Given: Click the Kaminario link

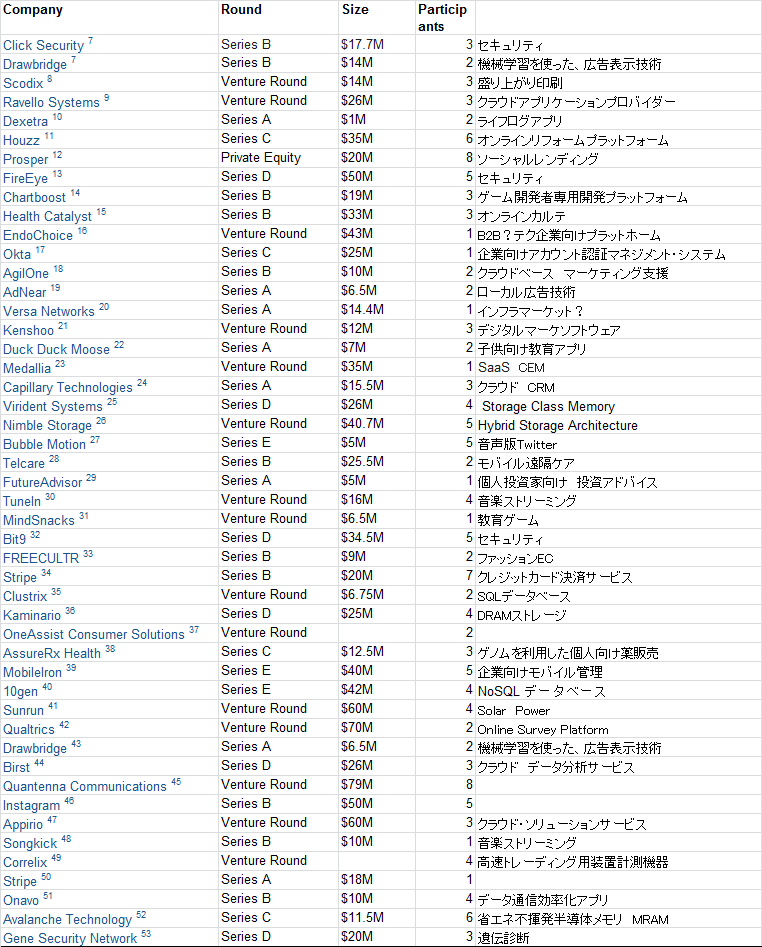Looking at the screenshot, I should pos(32,615).
